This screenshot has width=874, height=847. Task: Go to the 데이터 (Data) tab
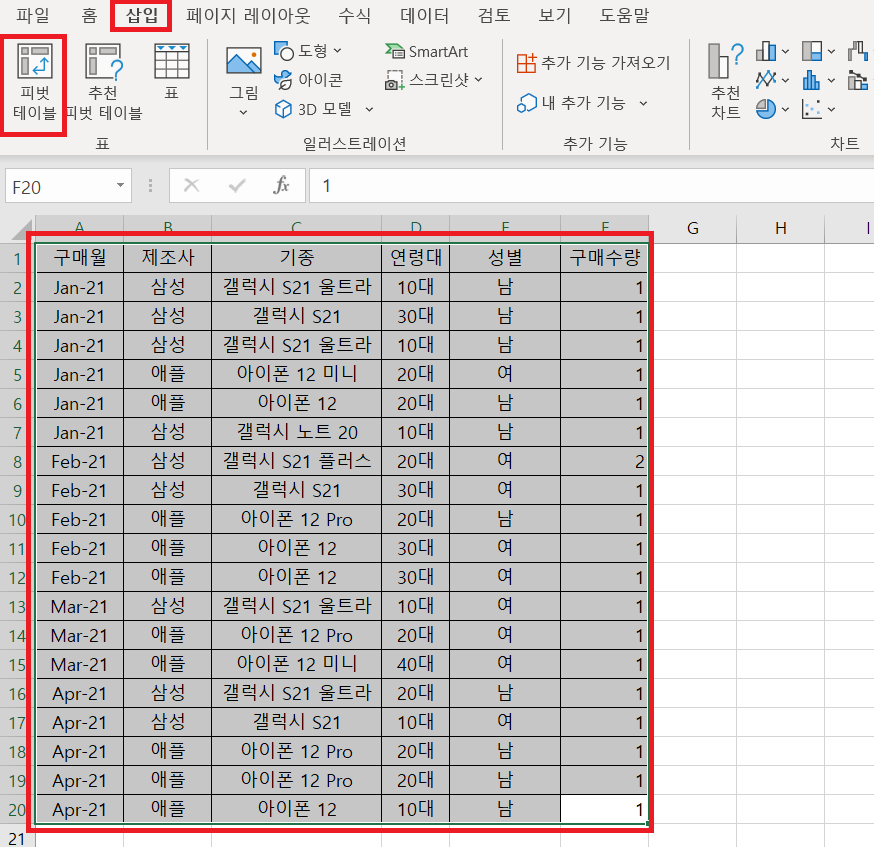pyautogui.click(x=424, y=16)
